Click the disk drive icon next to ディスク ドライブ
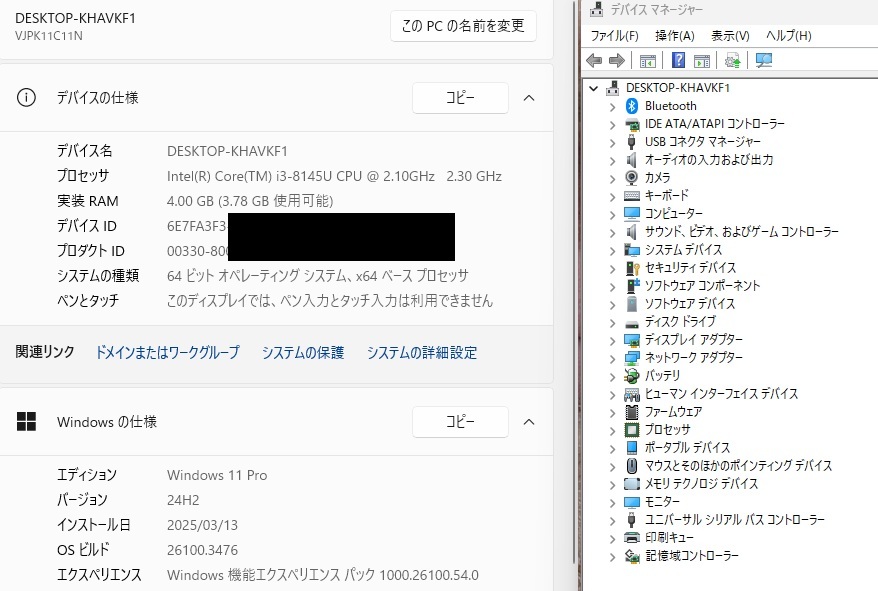Screen dimensions: 878x591 (x=632, y=324)
